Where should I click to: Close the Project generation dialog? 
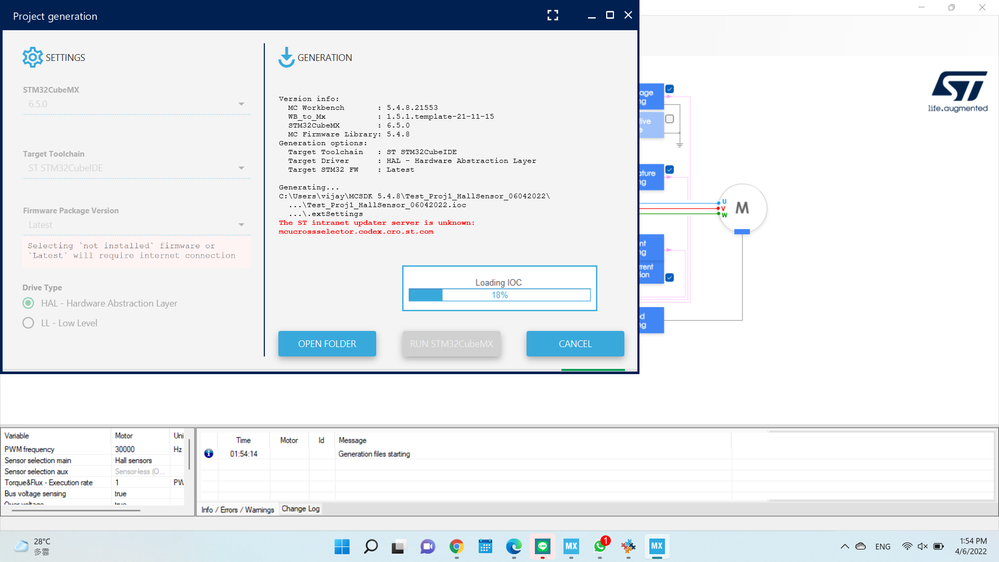628,15
